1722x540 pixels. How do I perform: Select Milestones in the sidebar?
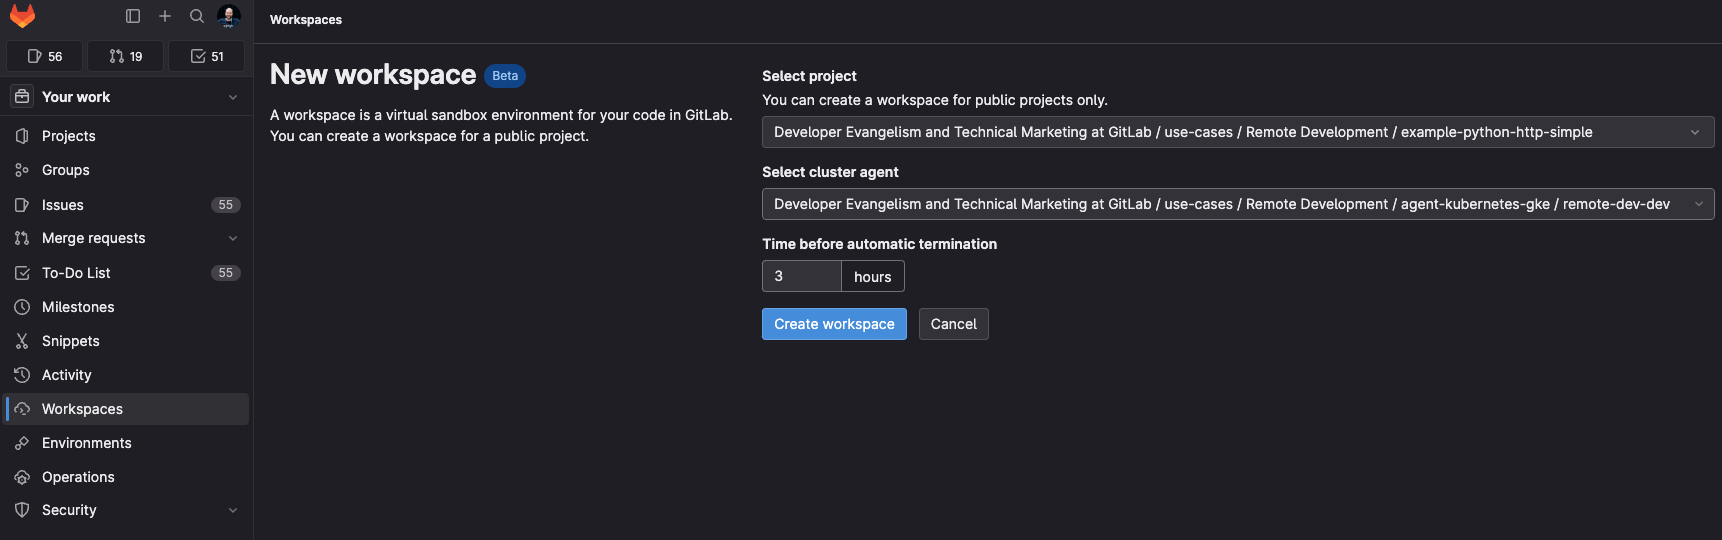pos(126,307)
